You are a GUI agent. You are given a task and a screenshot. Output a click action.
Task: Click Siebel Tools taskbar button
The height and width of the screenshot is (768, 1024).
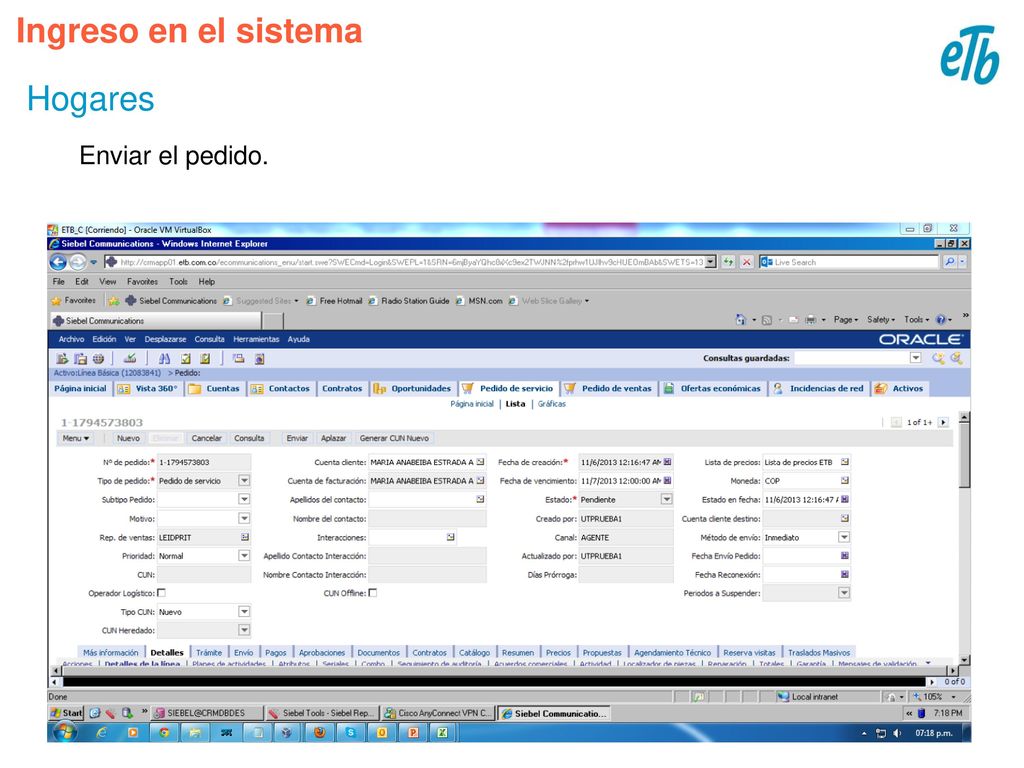coord(322,713)
